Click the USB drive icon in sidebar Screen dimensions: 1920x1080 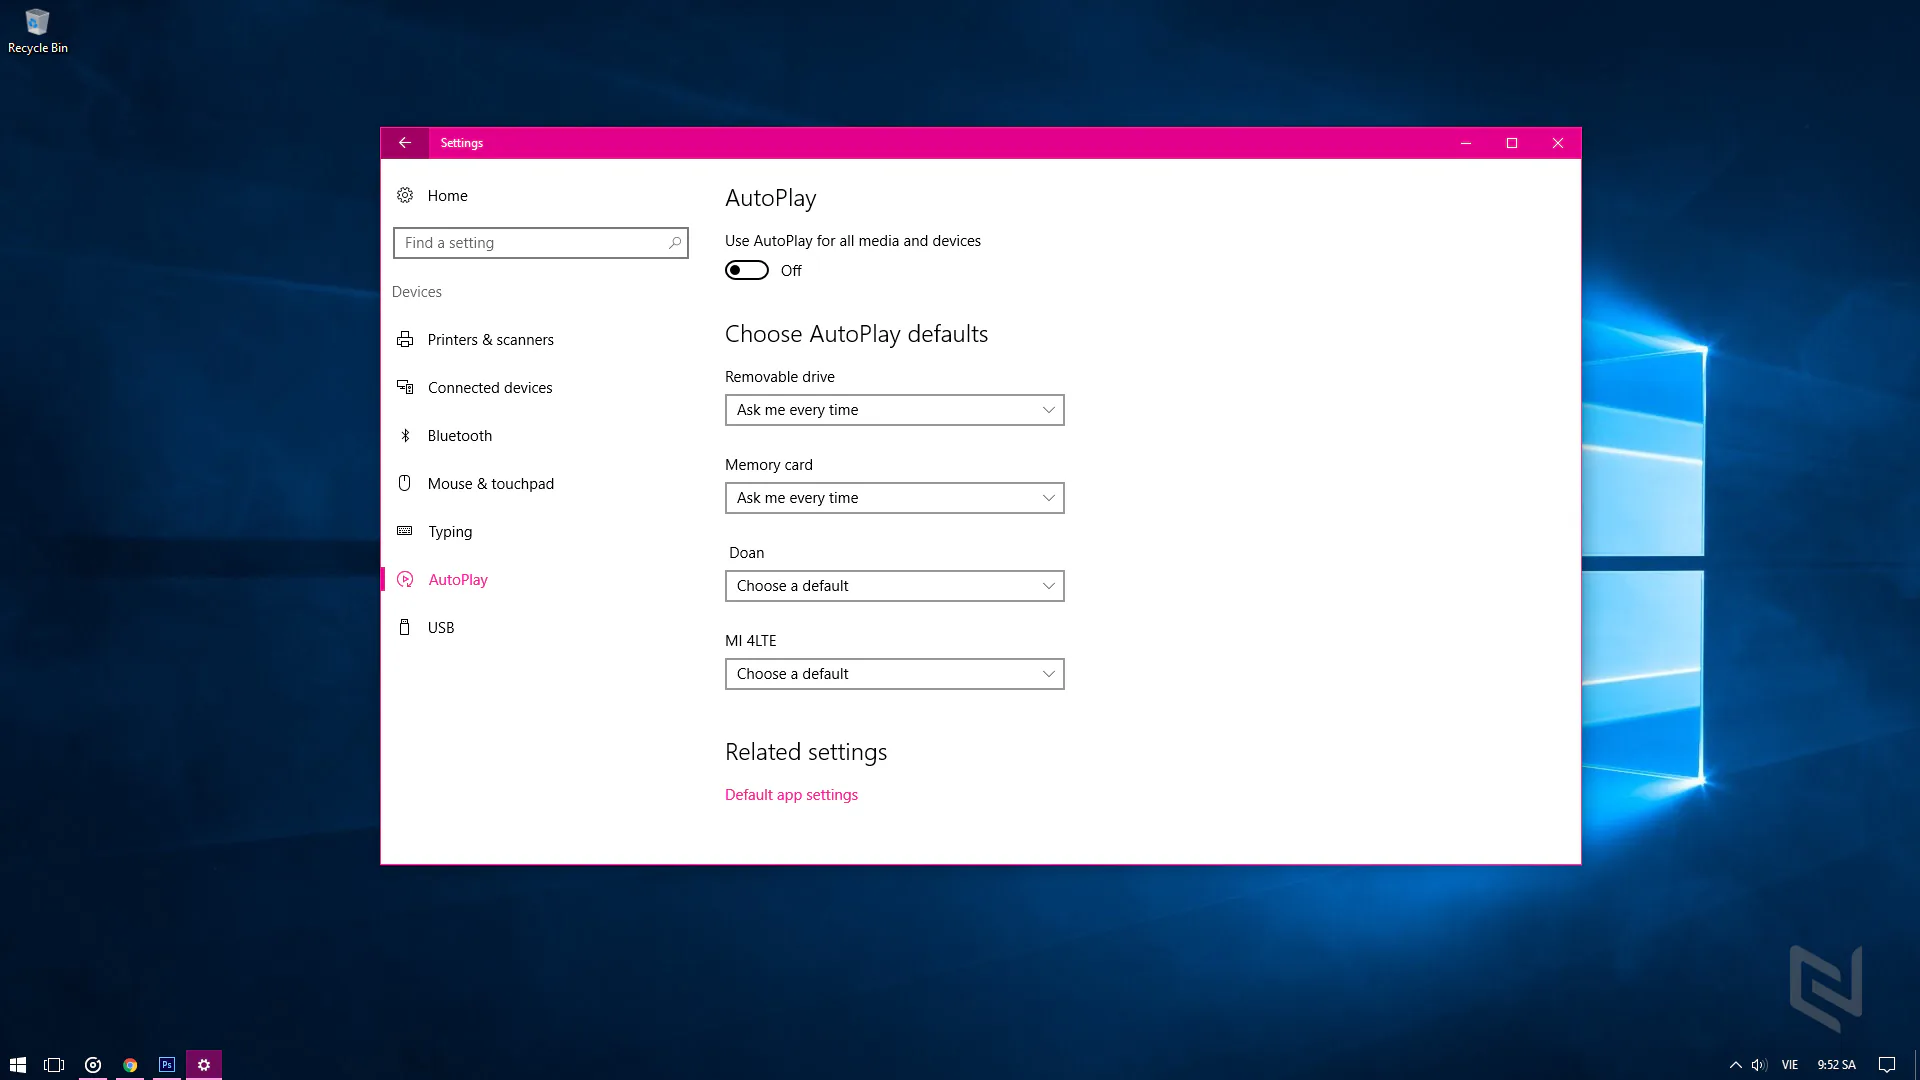click(405, 628)
